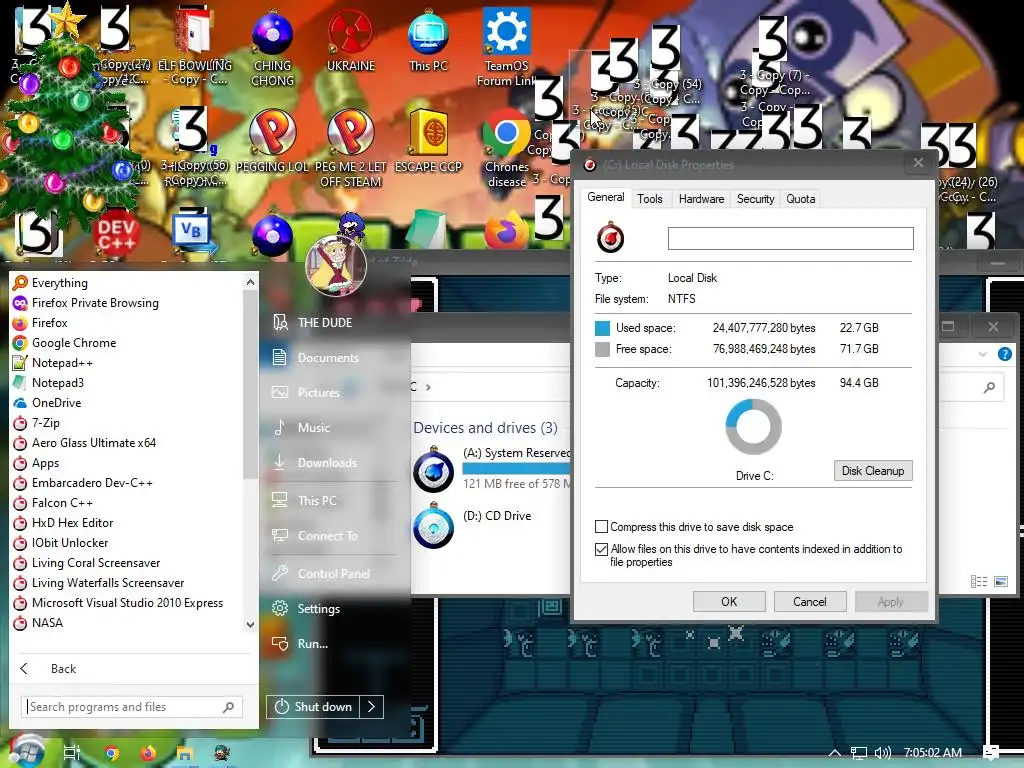Screen dimensions: 1024x768
Task: Open Settings from start menu
Action: 319,609
